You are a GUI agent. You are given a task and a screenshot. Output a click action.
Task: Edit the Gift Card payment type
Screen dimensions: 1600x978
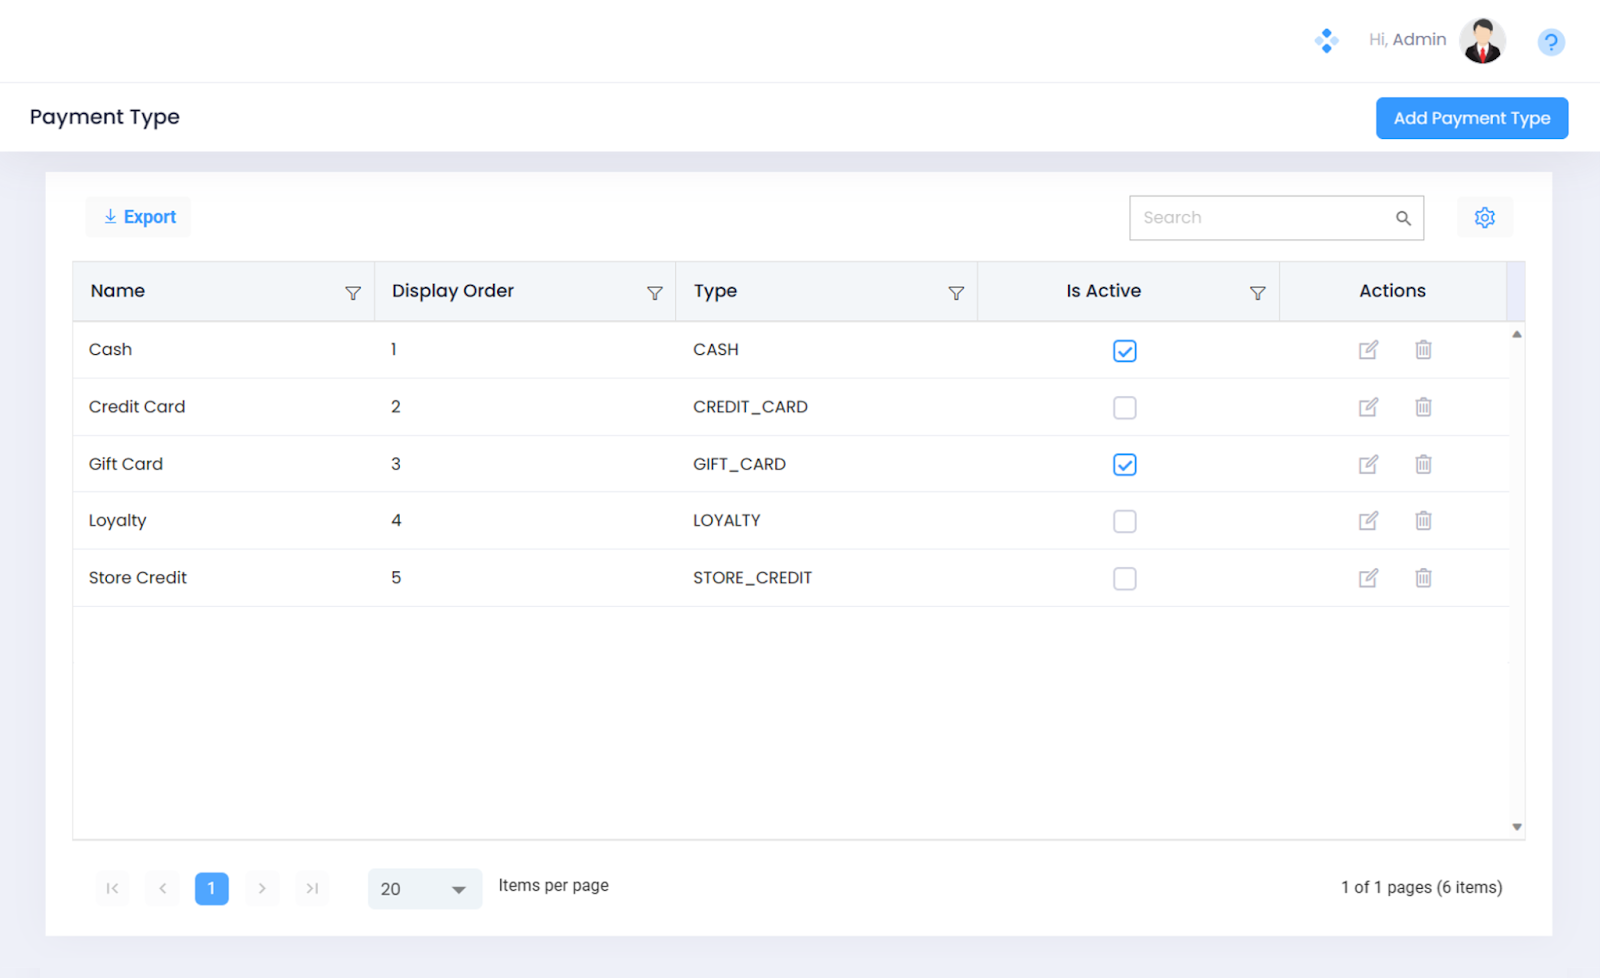(1368, 464)
